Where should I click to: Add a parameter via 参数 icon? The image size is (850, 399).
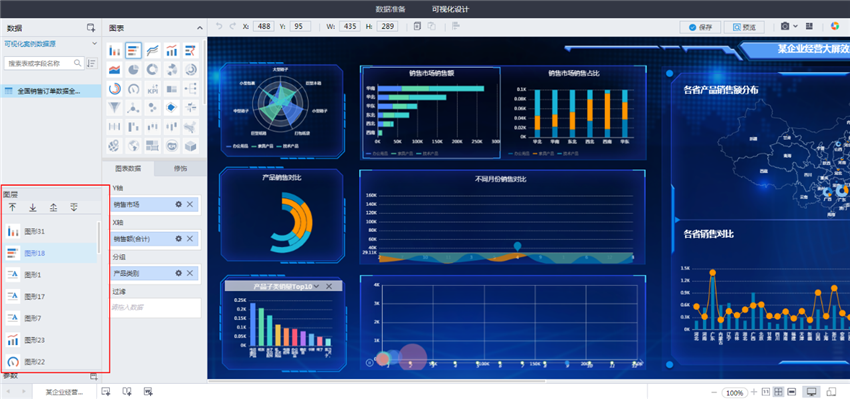coord(93,376)
